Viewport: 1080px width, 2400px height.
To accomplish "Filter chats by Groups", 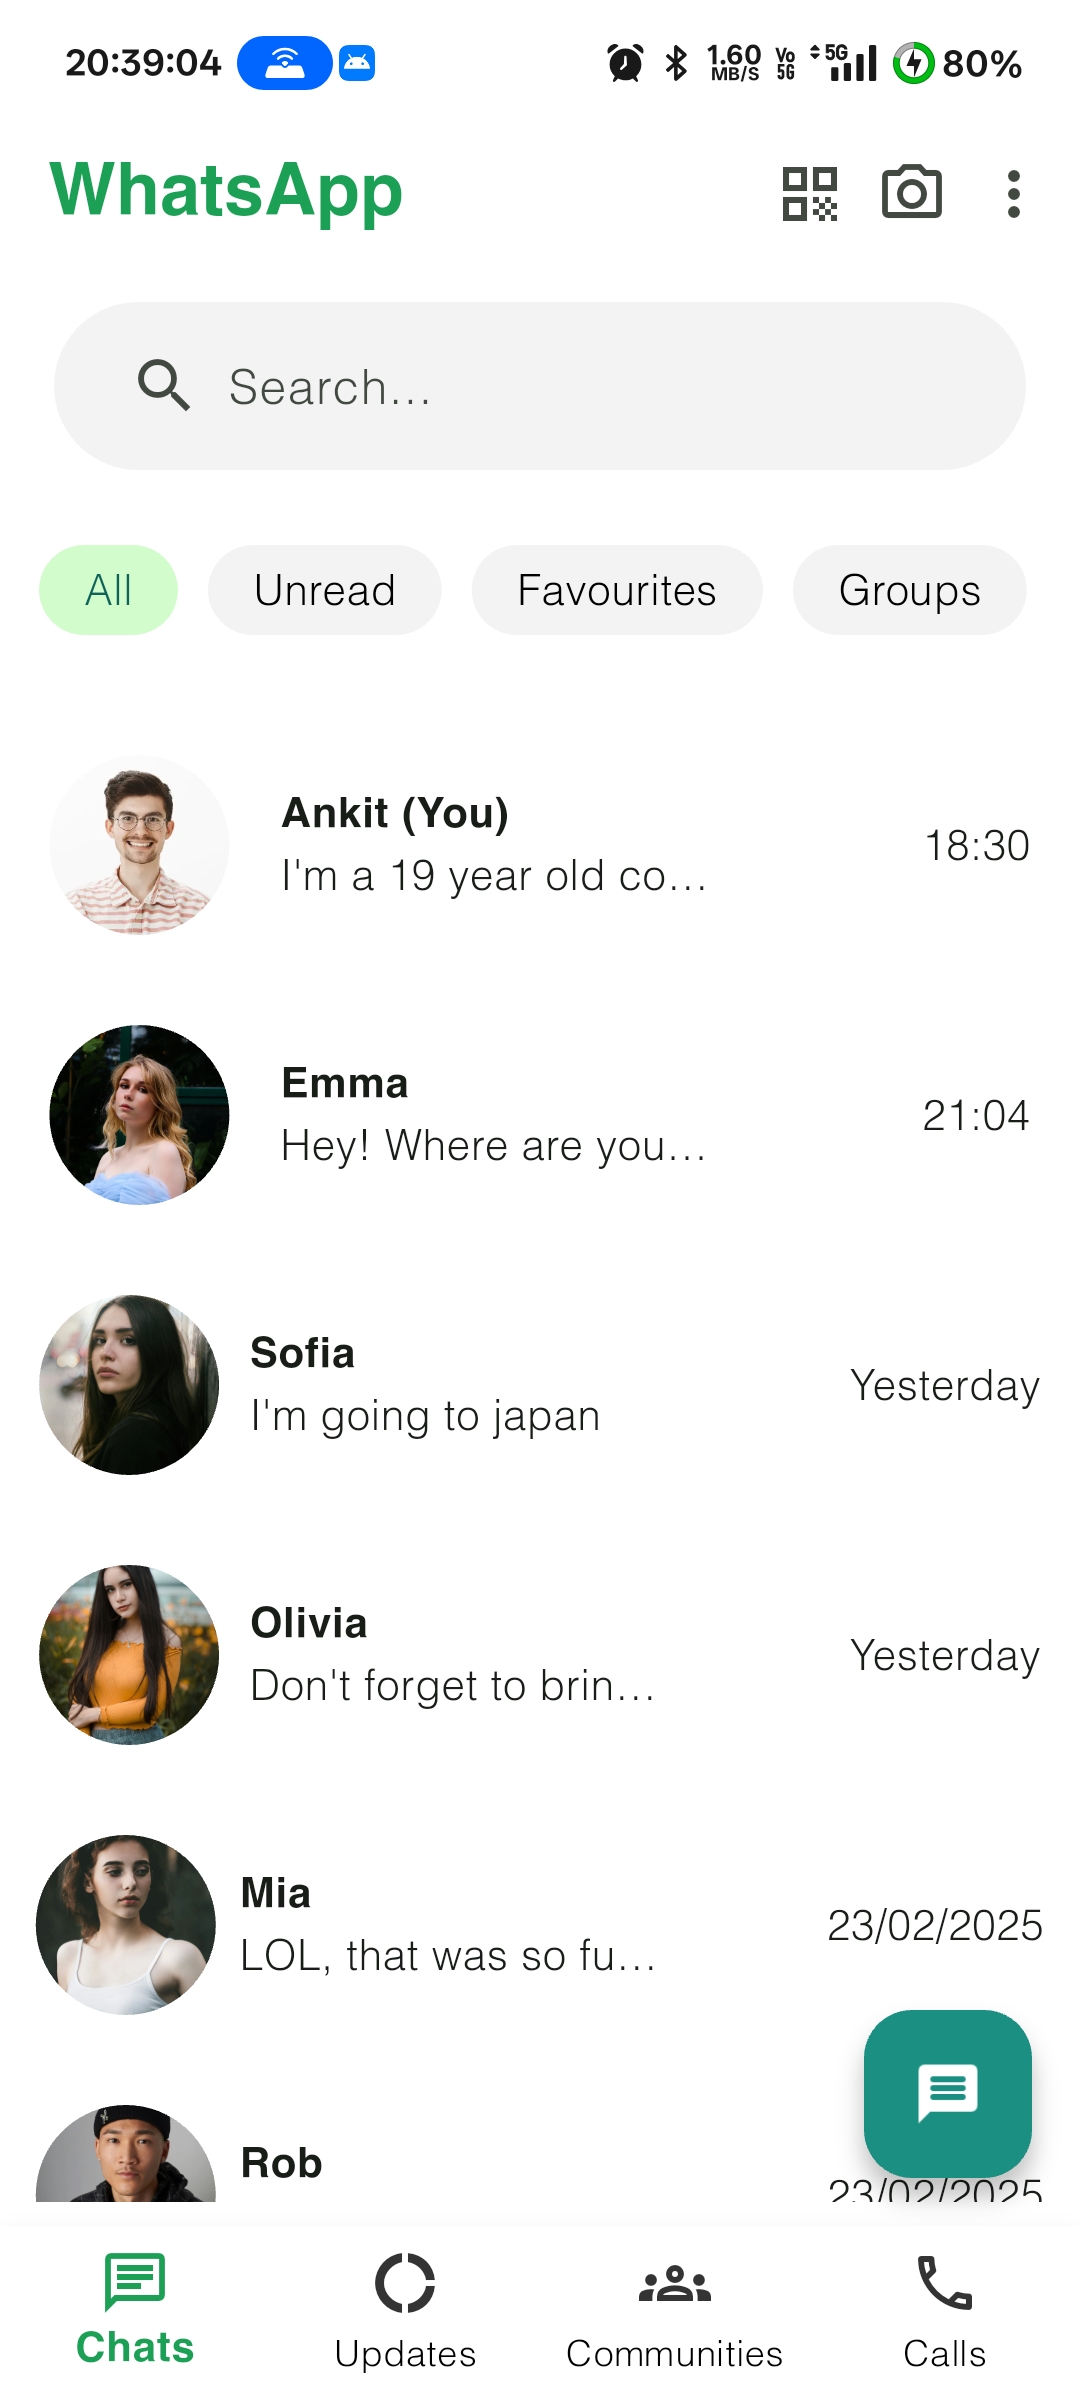I will [x=909, y=590].
